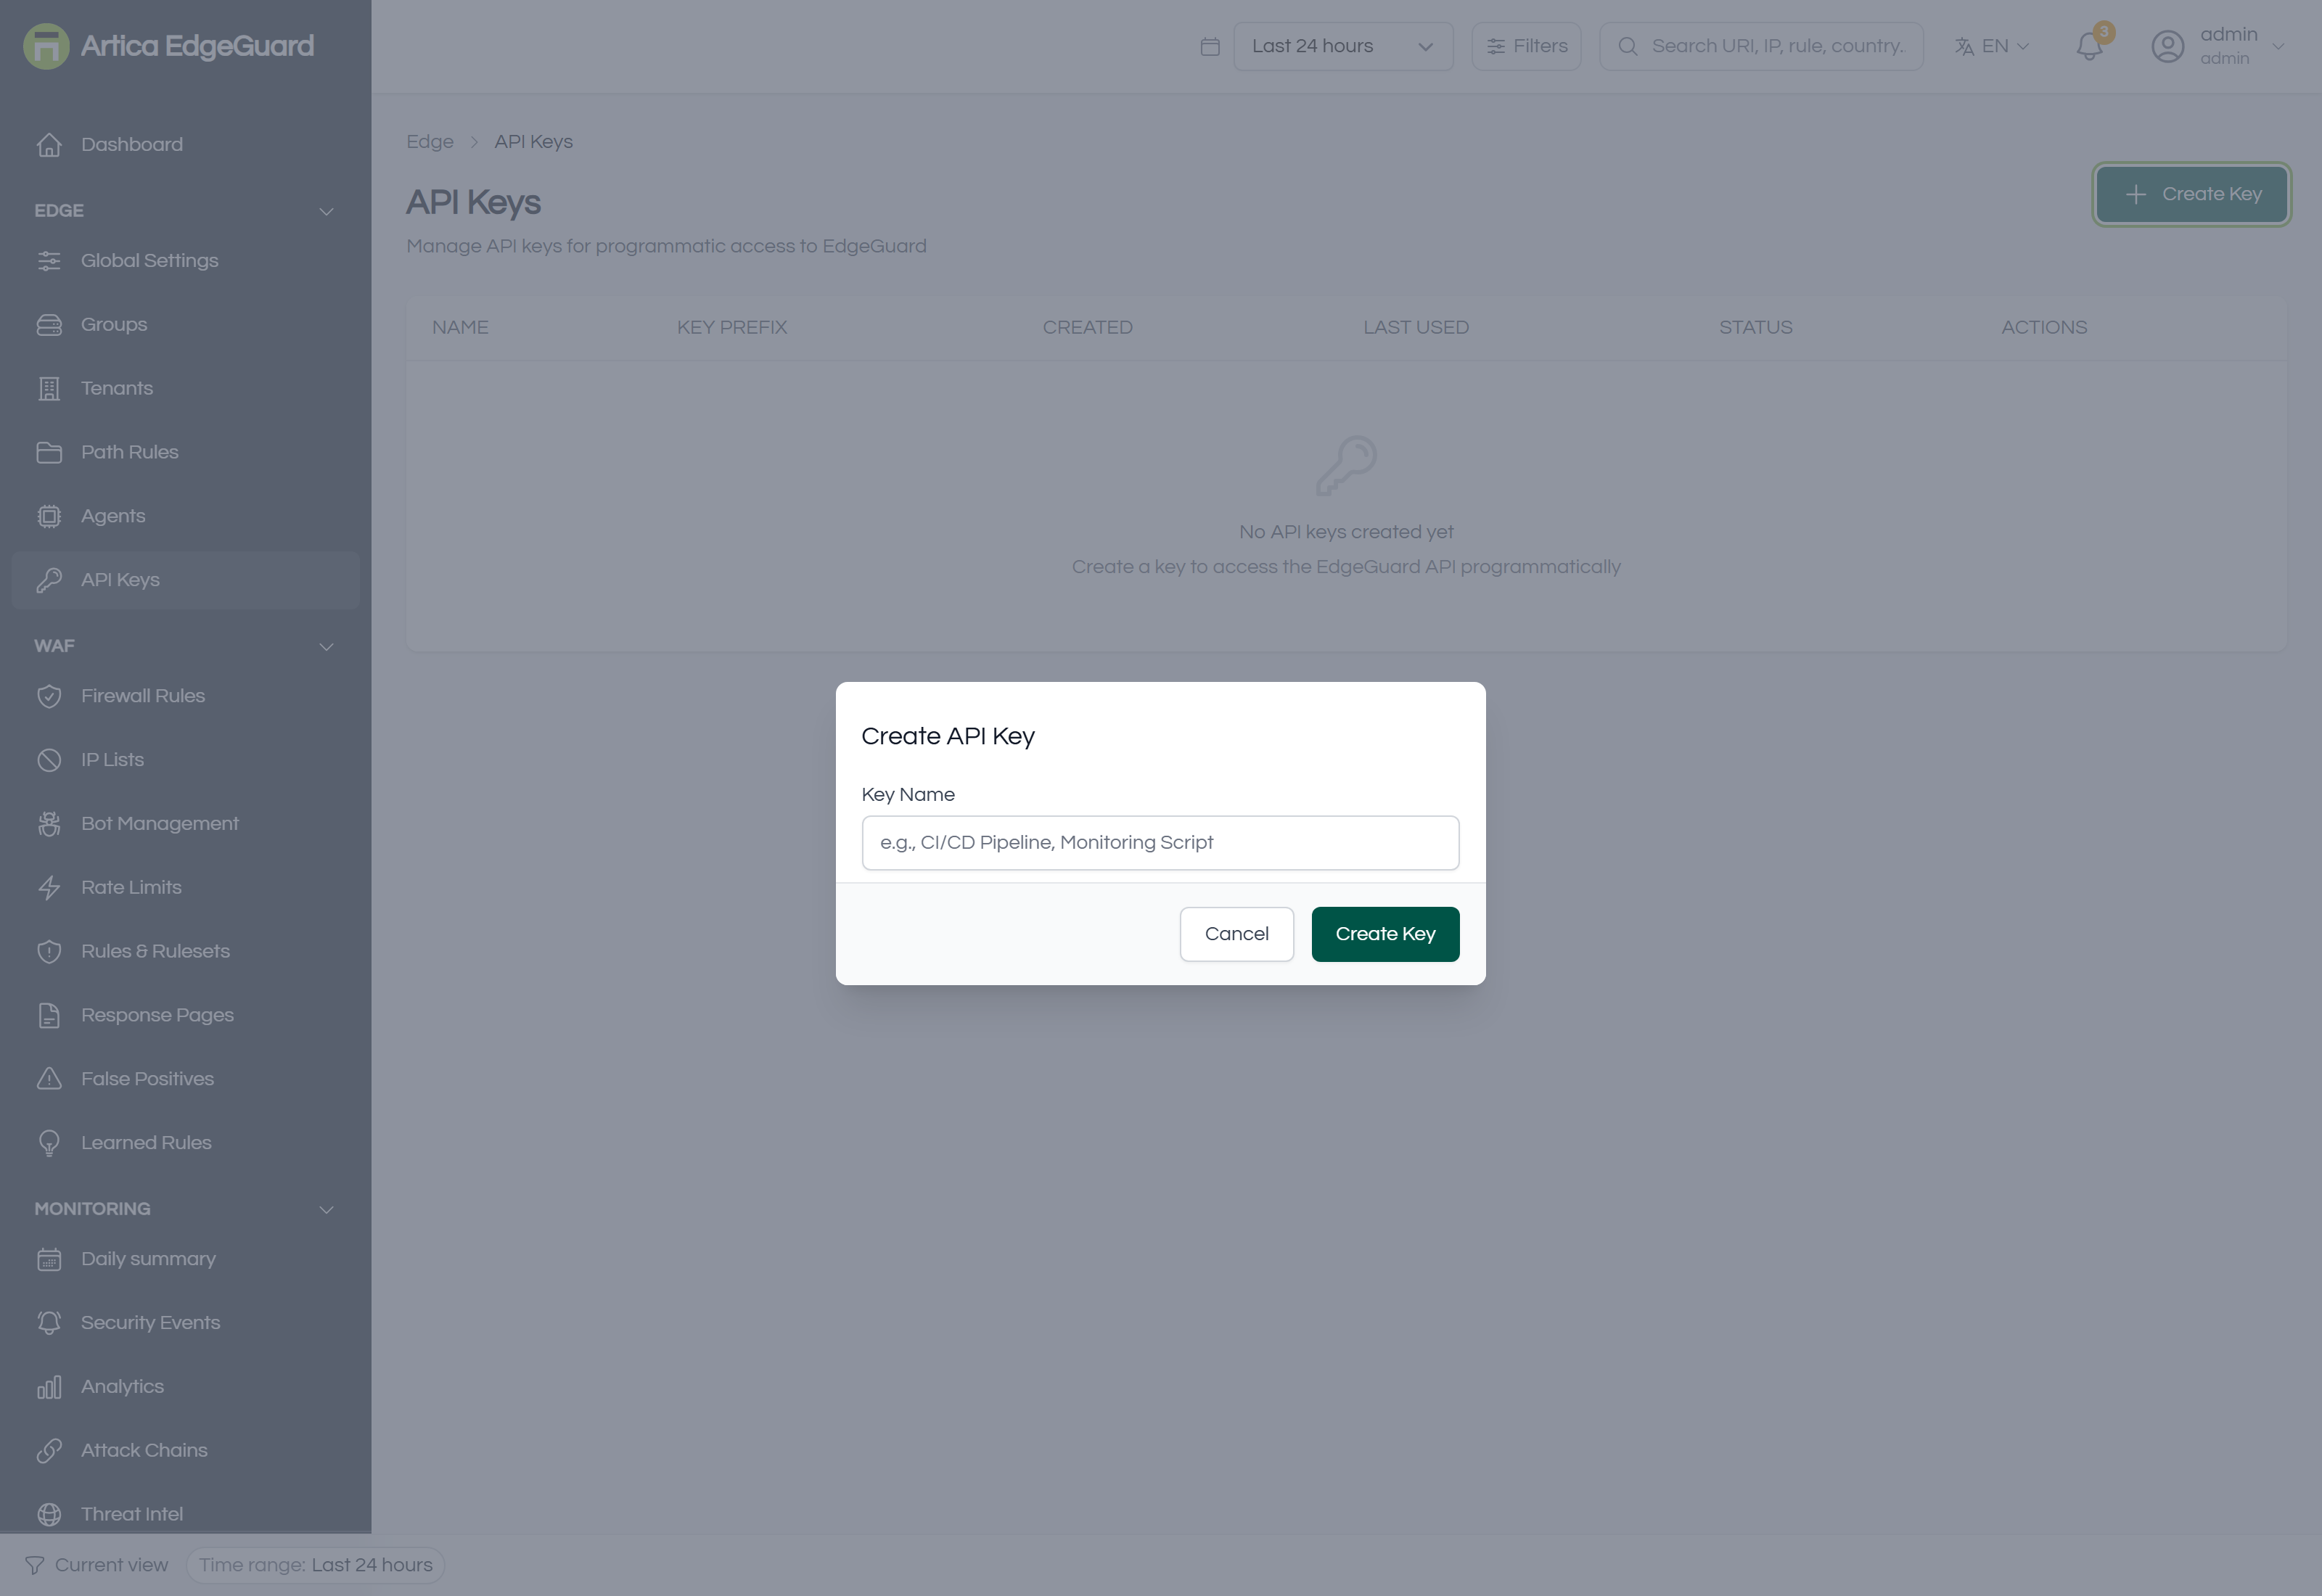2322x1596 pixels.
Task: Open Learned Rules in the sidebar
Action: point(185,1143)
